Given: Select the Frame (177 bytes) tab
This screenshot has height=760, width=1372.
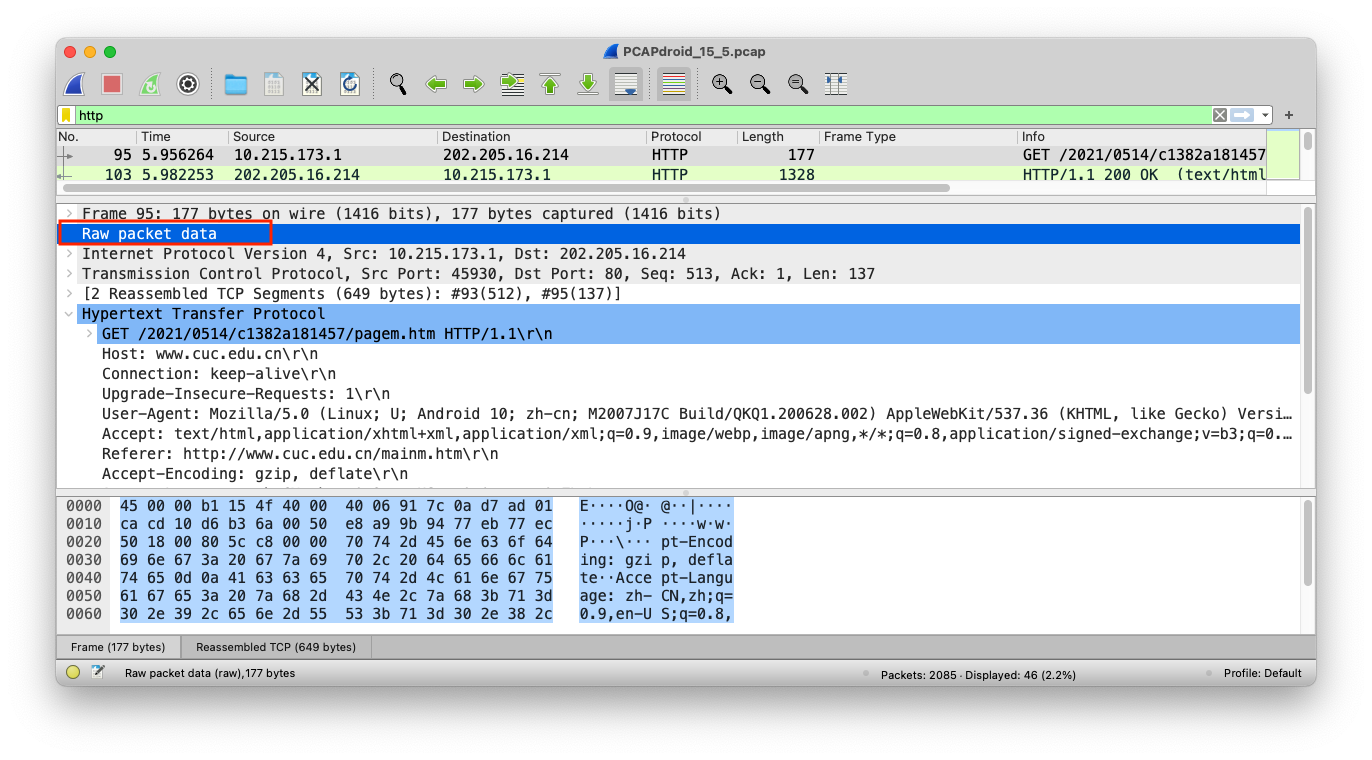Looking at the screenshot, I should click(x=118, y=647).
